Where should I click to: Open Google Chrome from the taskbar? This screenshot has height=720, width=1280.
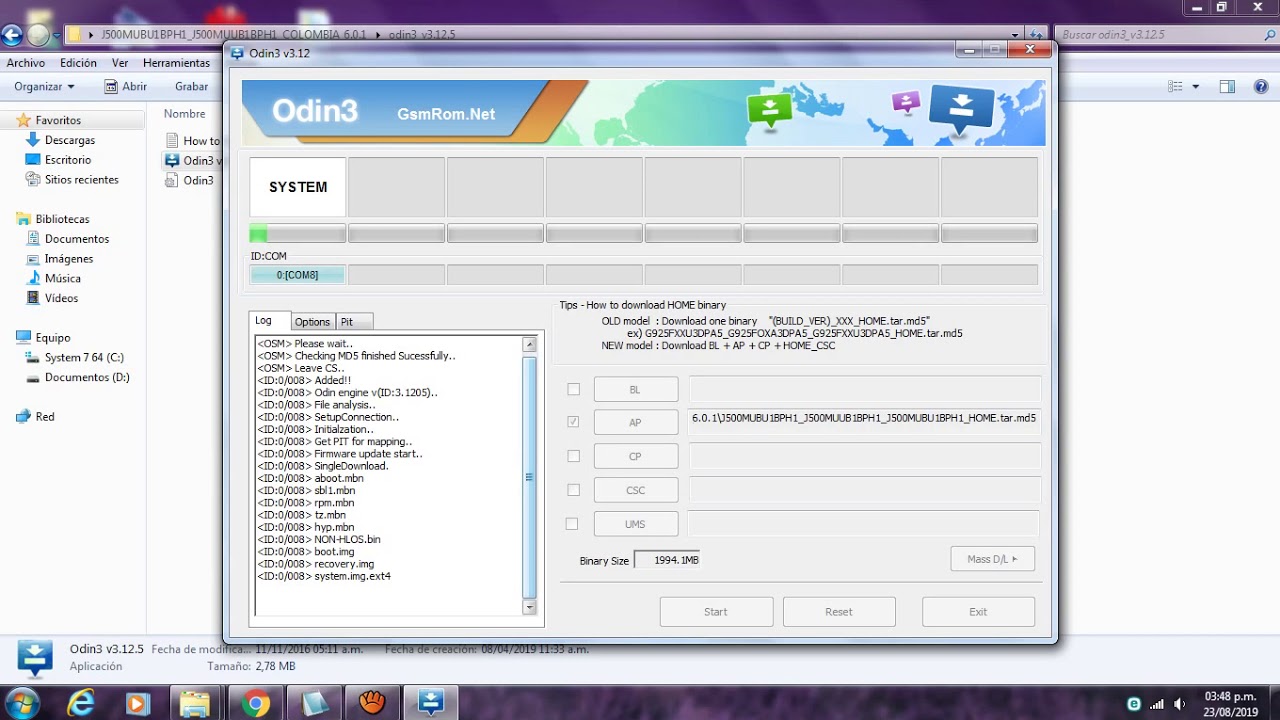pyautogui.click(x=255, y=703)
